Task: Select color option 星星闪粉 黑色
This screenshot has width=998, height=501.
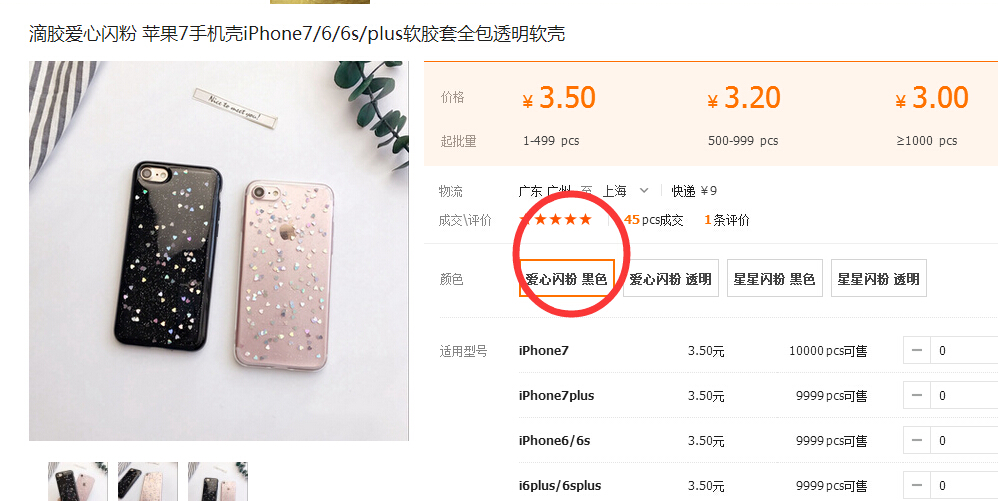Action: click(775, 278)
